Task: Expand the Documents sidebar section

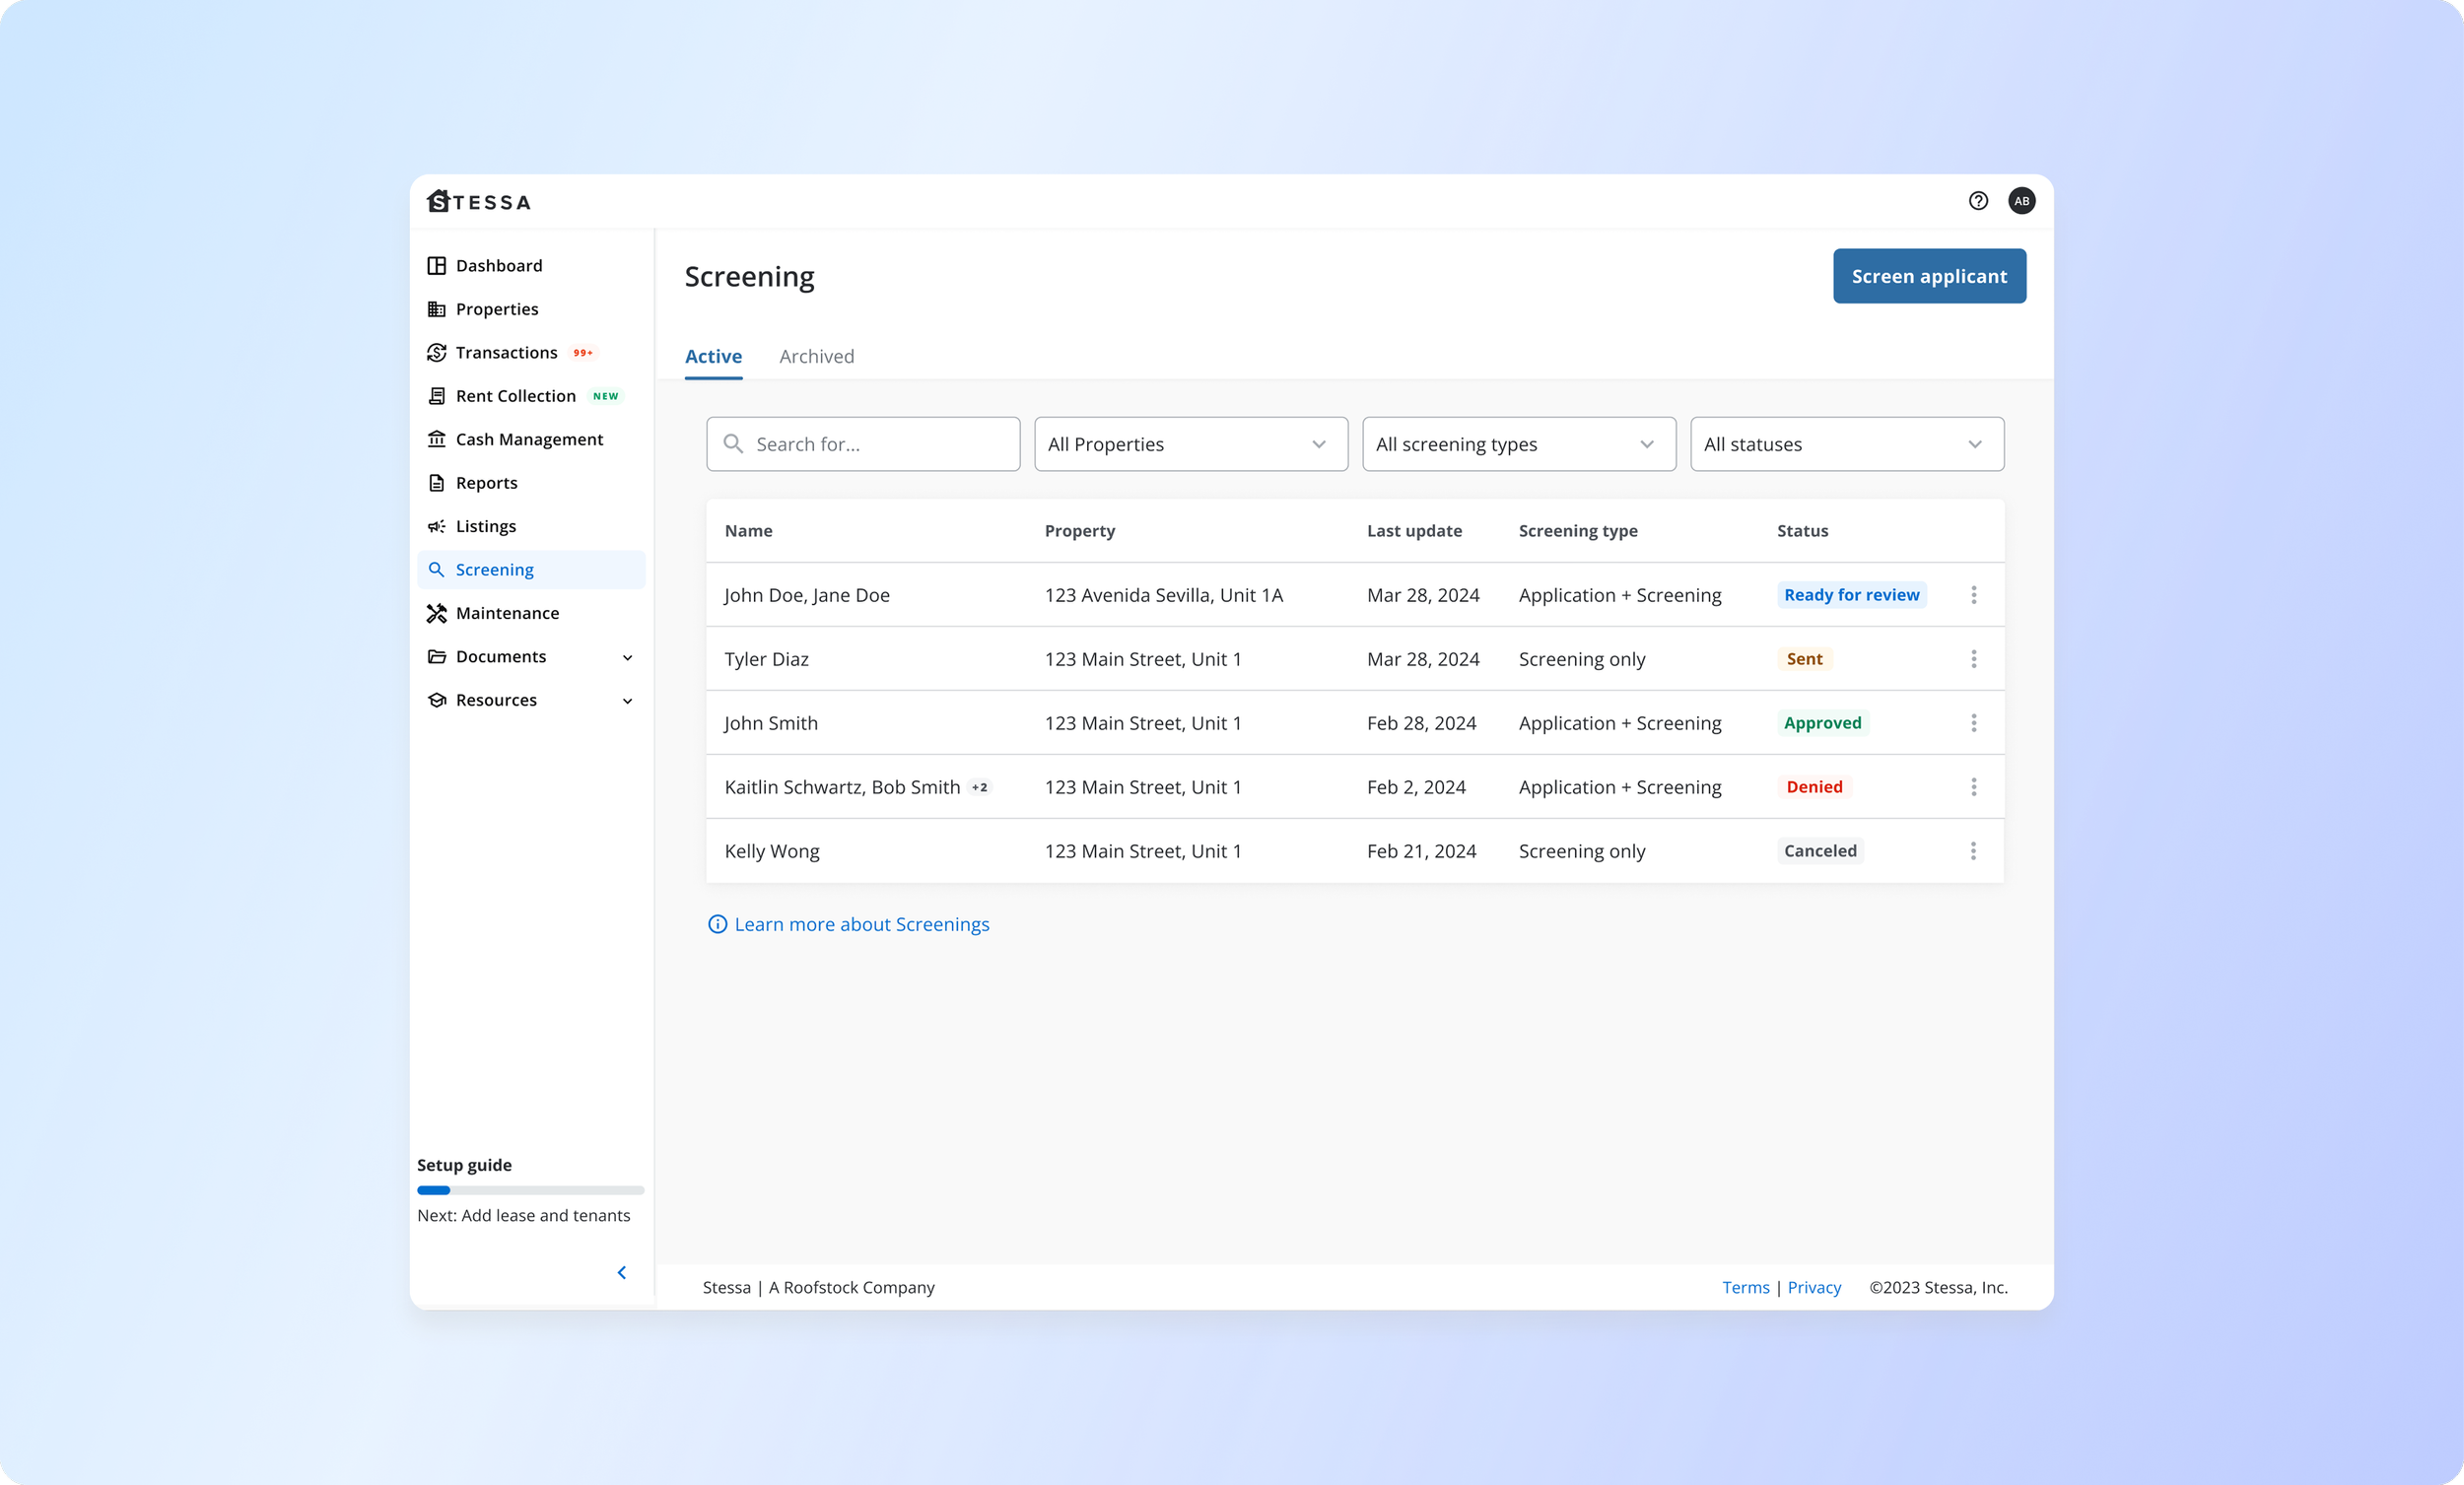Action: tap(627, 657)
